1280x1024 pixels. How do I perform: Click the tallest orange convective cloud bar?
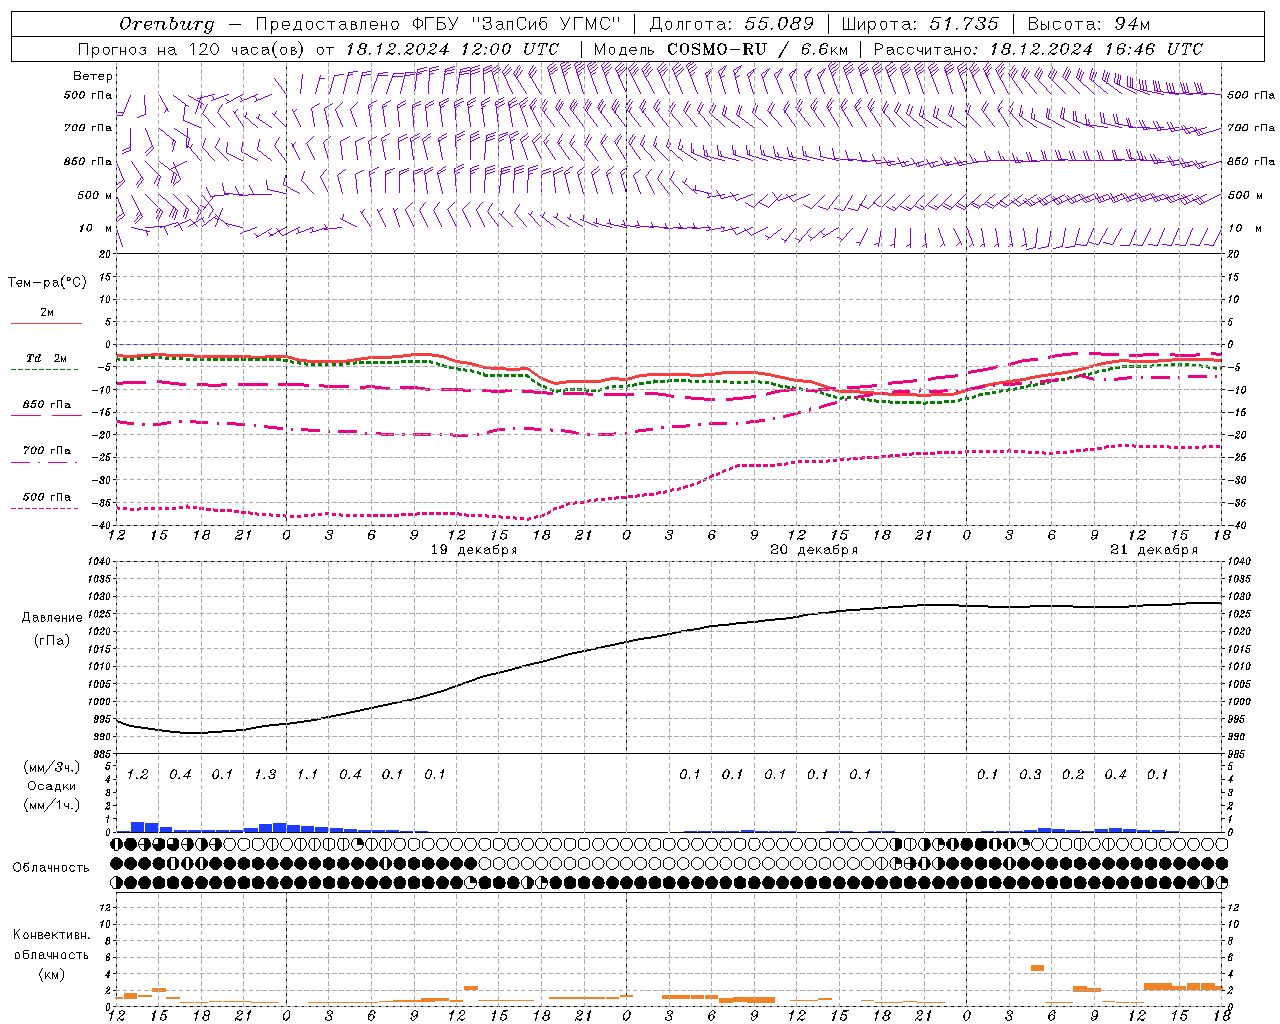coord(1037,968)
